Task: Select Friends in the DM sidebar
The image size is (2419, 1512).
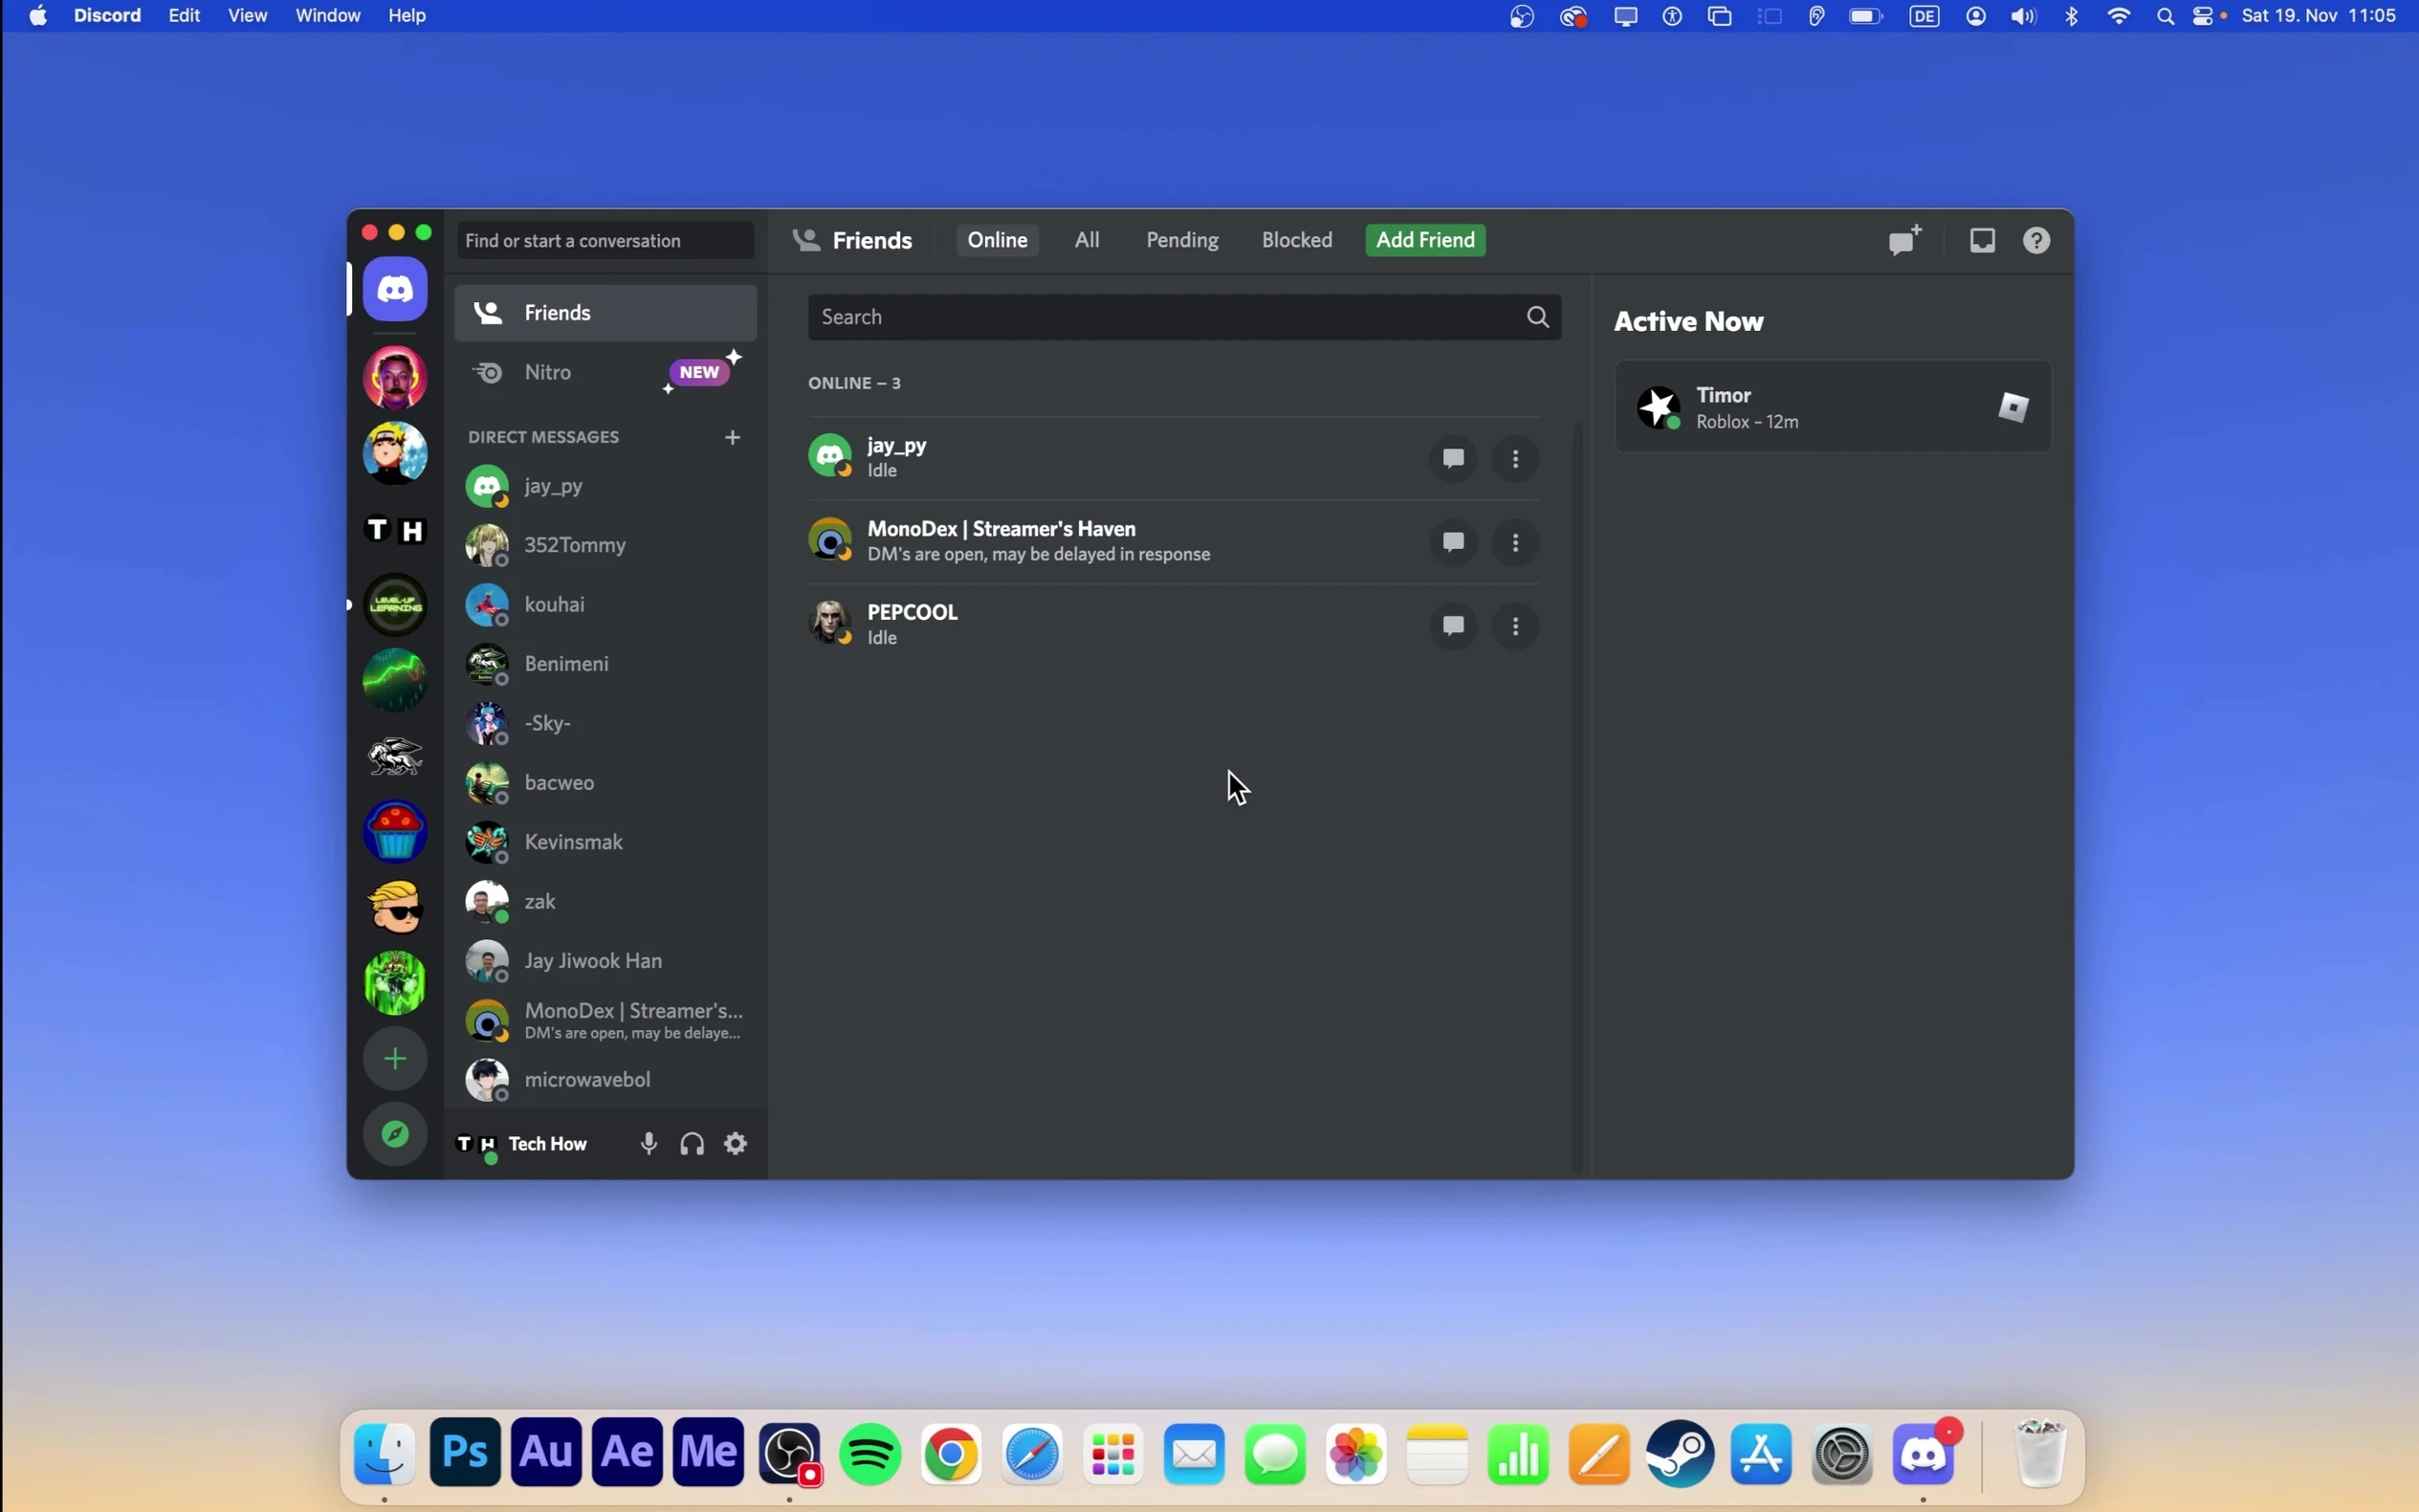Action: pos(606,313)
